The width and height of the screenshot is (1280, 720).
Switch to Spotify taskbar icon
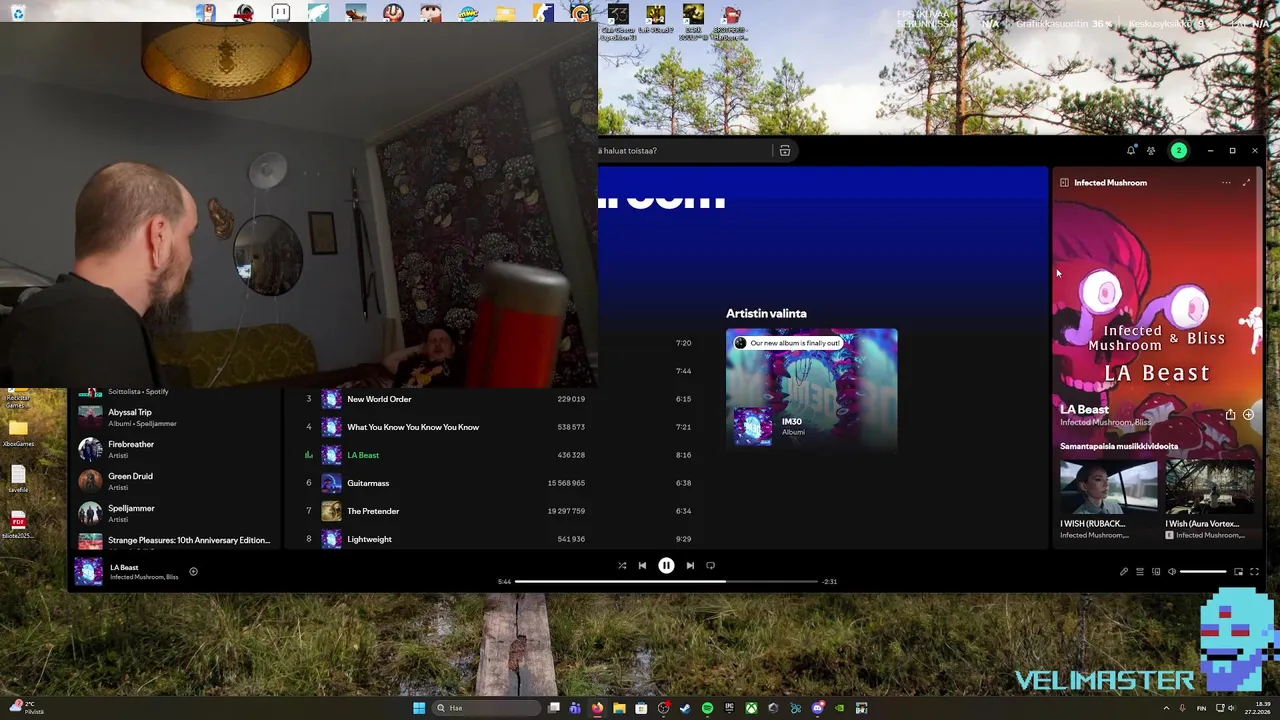click(707, 708)
